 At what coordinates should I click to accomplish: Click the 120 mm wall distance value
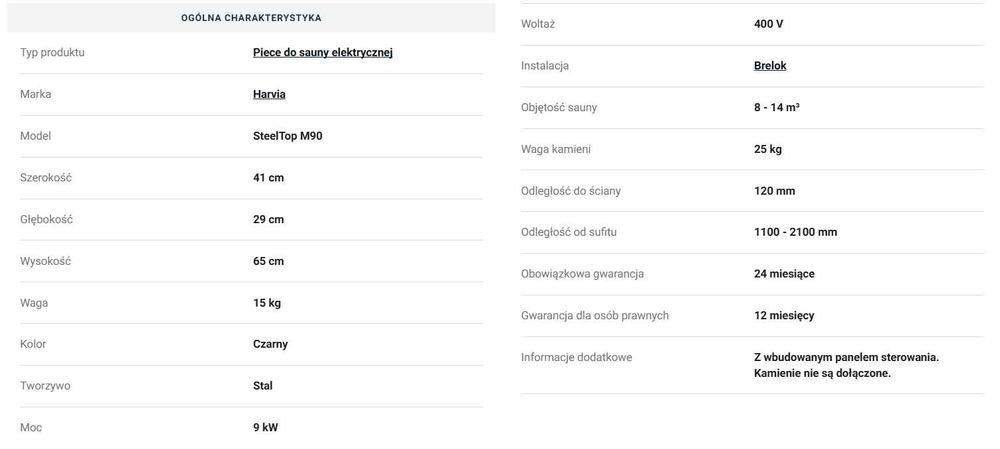(x=775, y=190)
